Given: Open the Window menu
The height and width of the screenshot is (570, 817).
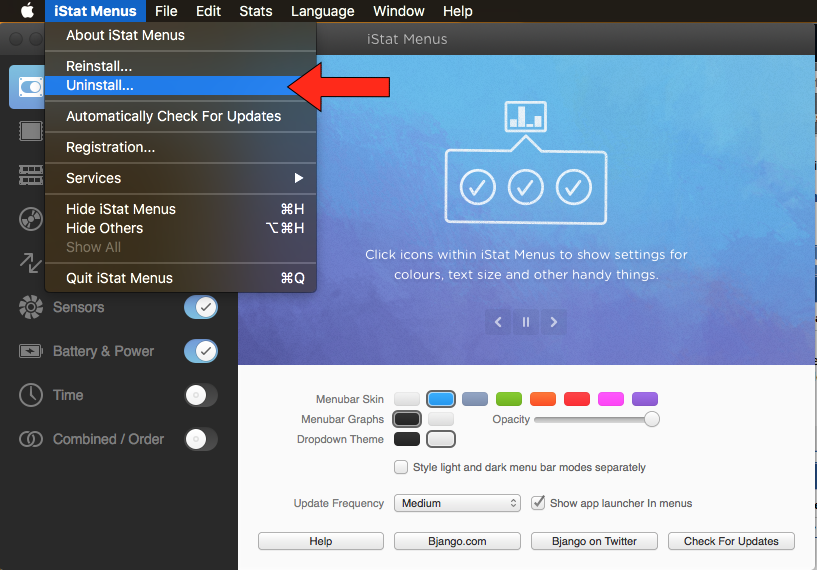Looking at the screenshot, I should click(399, 11).
